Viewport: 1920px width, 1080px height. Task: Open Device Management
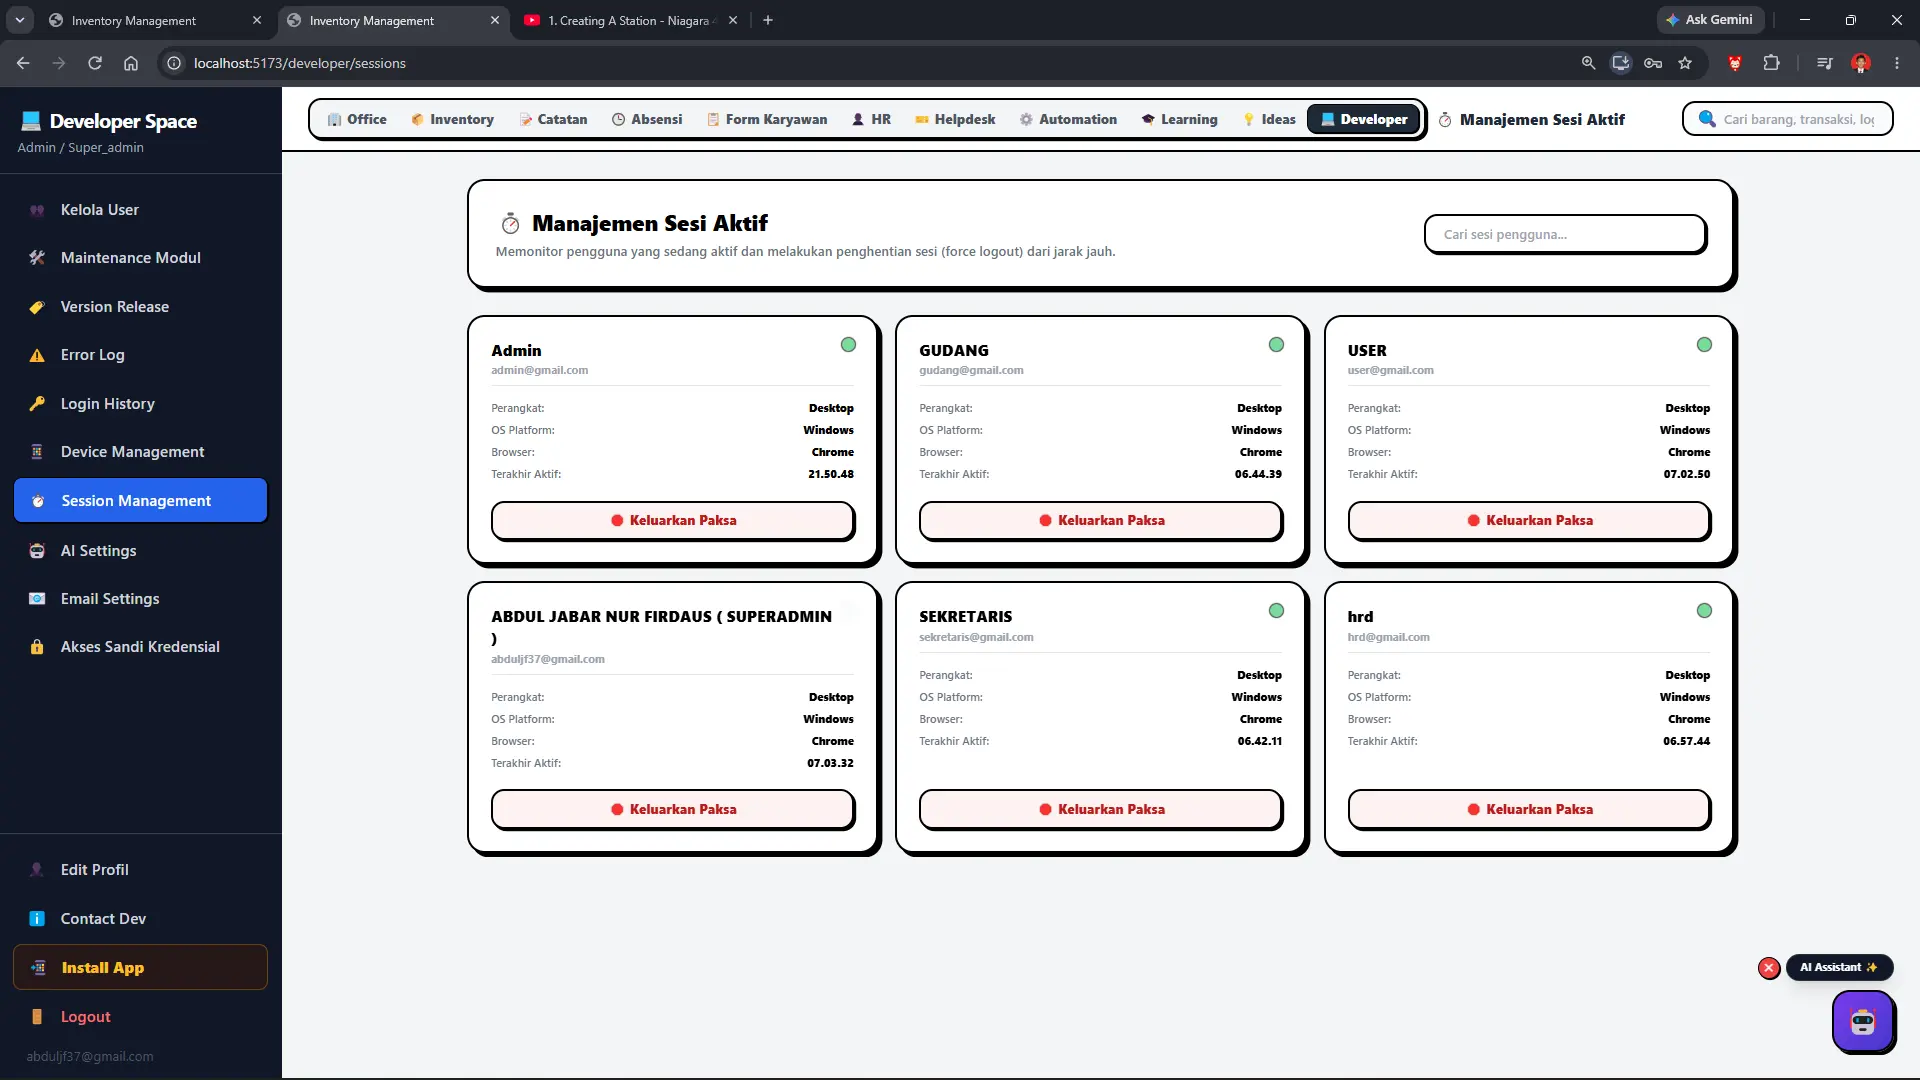click(140, 452)
